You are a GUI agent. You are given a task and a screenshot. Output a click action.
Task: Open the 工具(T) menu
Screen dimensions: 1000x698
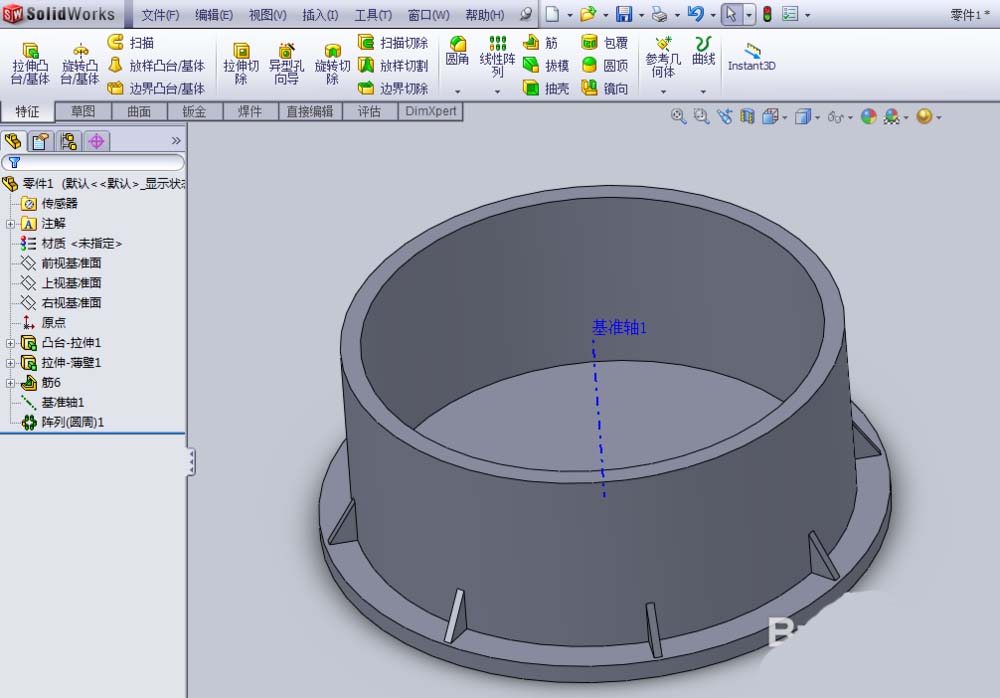[373, 15]
